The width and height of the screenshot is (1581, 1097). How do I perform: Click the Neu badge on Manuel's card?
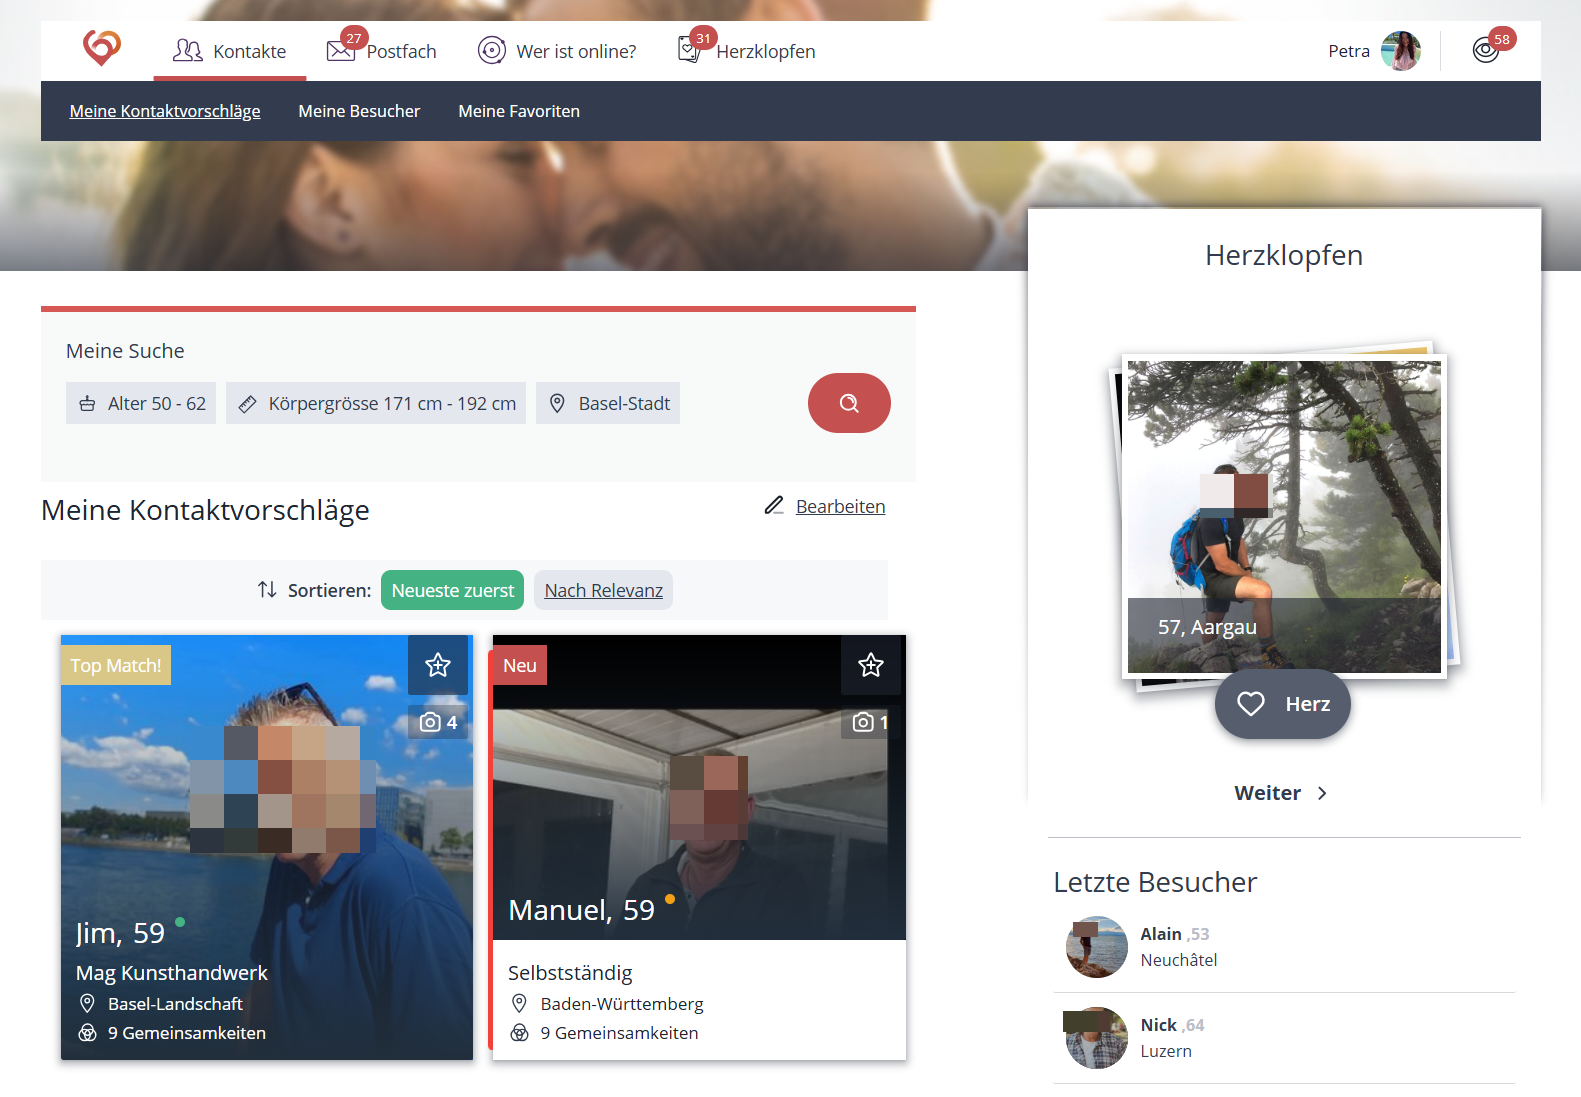[520, 665]
